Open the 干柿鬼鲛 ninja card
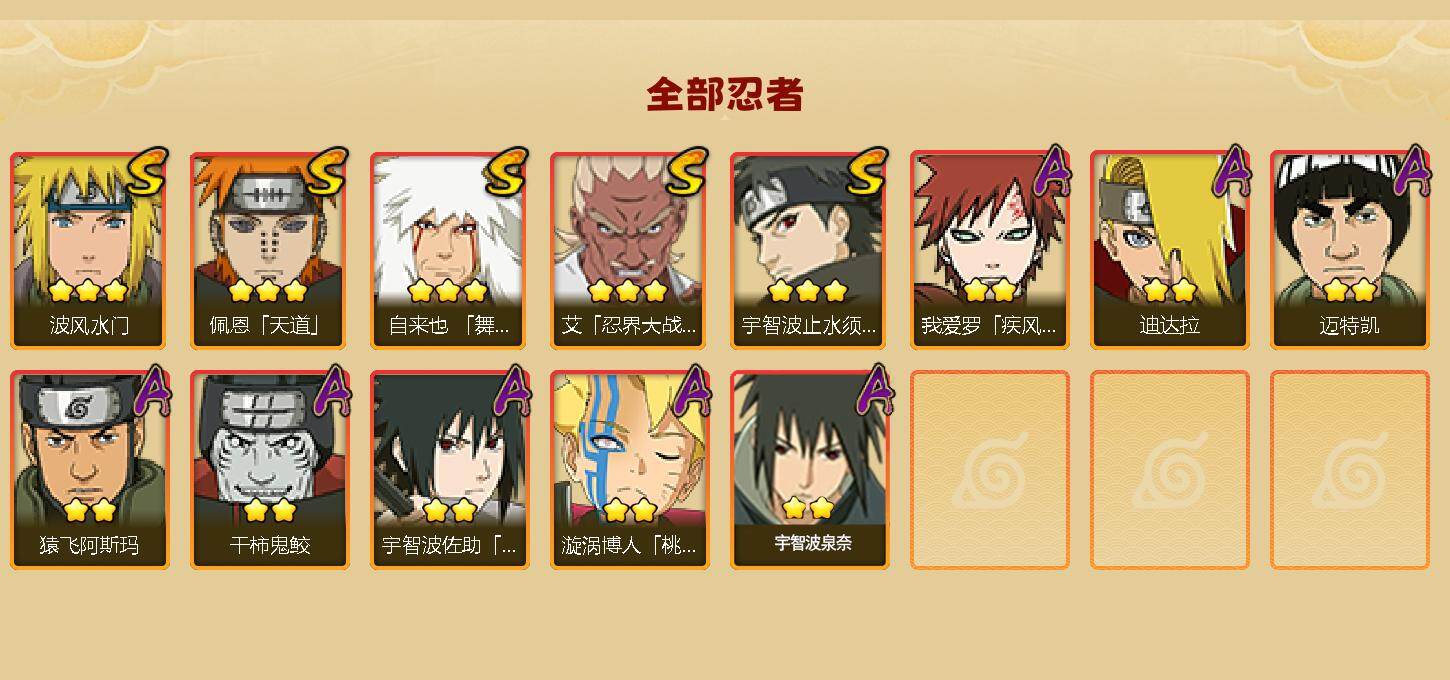The image size is (1450, 680). [270, 470]
